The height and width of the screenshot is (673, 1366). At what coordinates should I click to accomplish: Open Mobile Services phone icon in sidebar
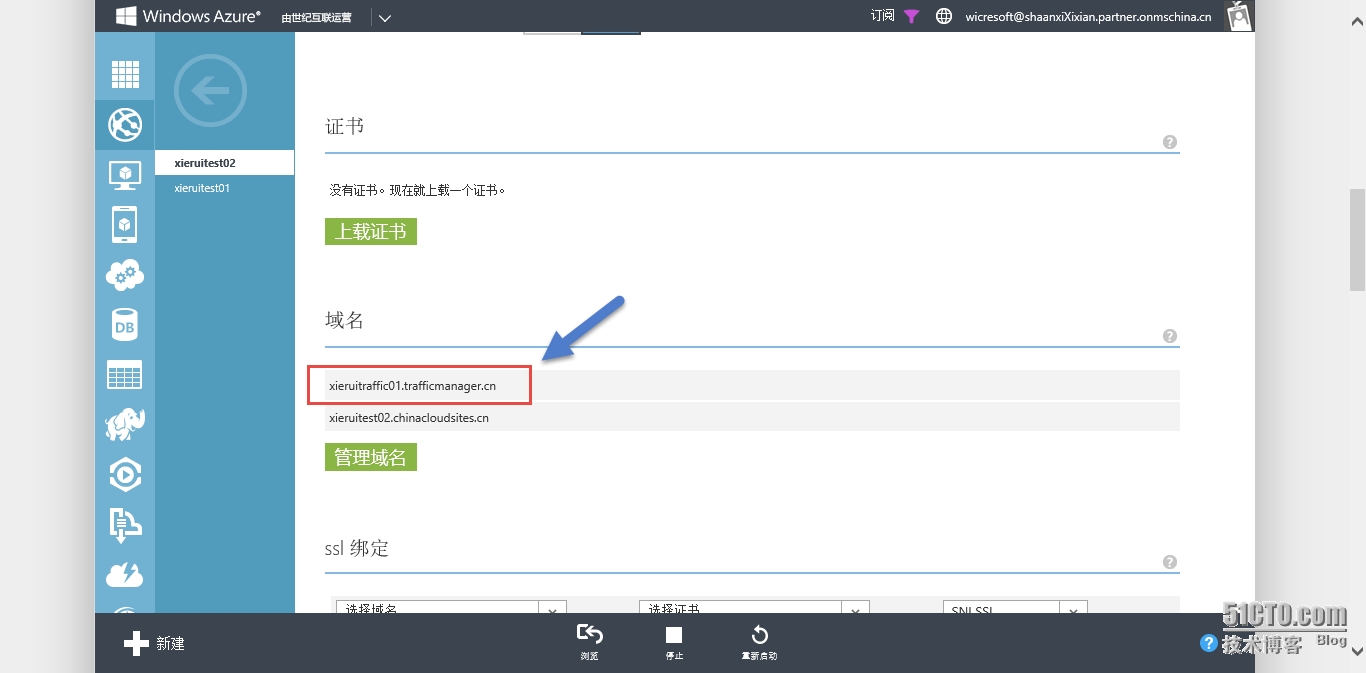(125, 225)
